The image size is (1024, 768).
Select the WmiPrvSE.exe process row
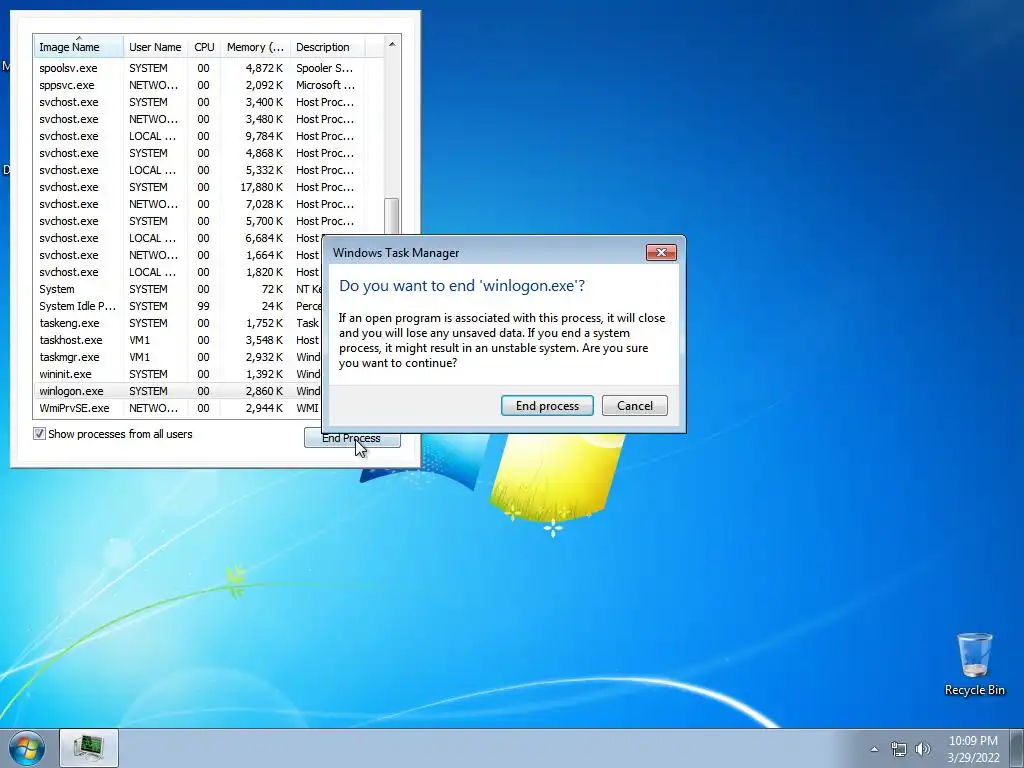[177, 408]
